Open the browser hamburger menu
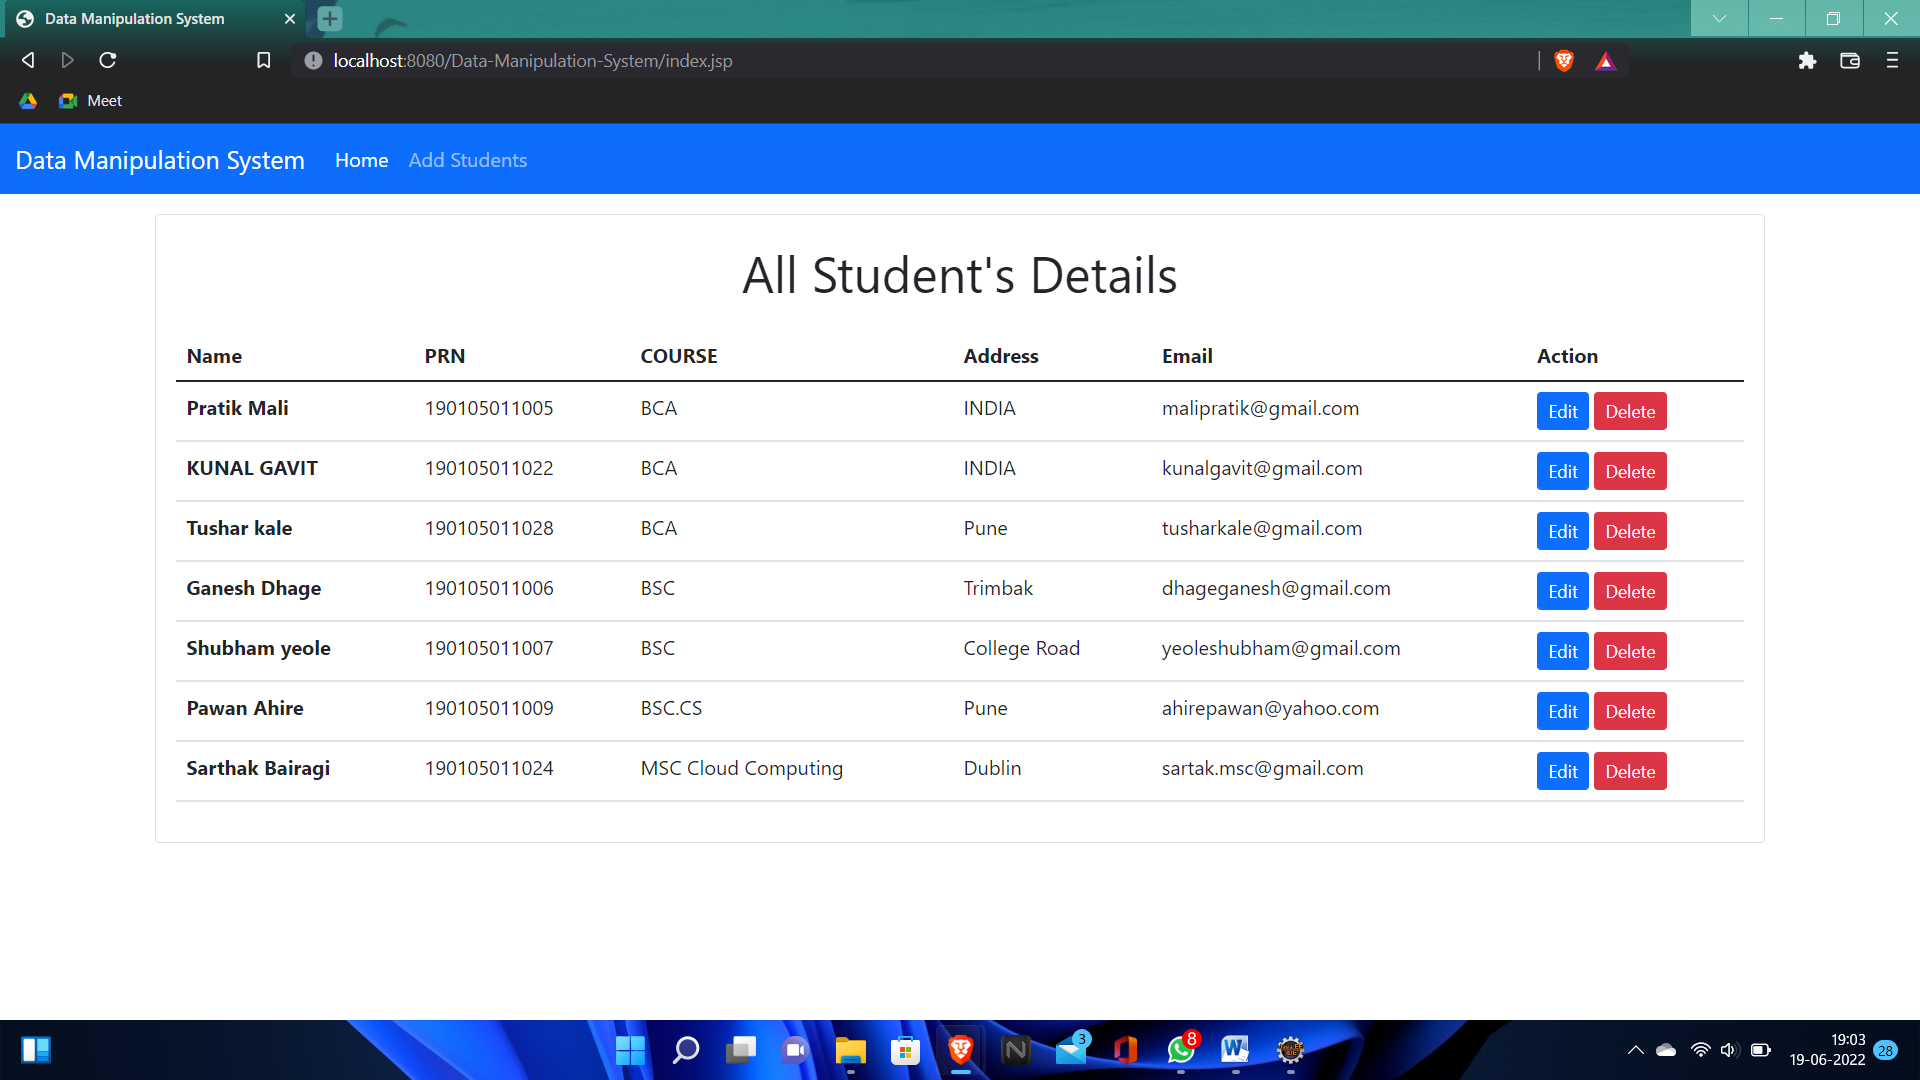The width and height of the screenshot is (1920, 1080). [x=1892, y=61]
